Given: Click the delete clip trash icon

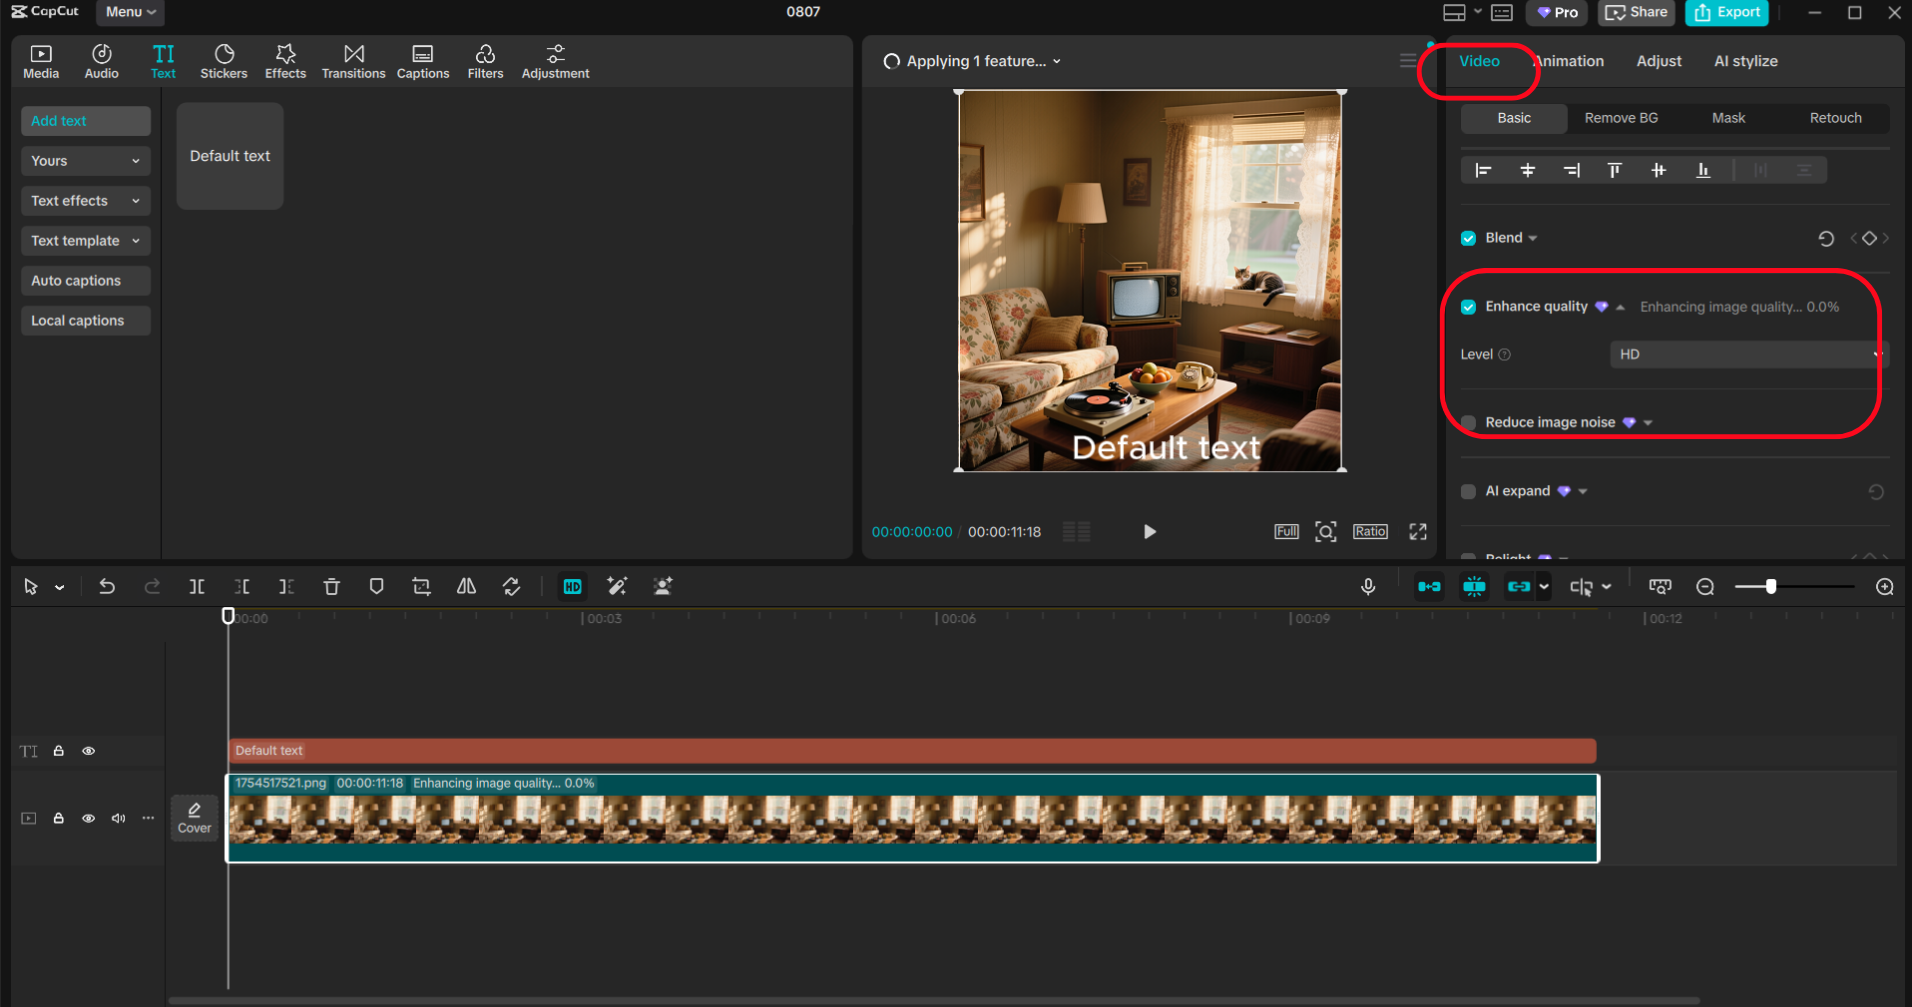Looking at the screenshot, I should 331,586.
